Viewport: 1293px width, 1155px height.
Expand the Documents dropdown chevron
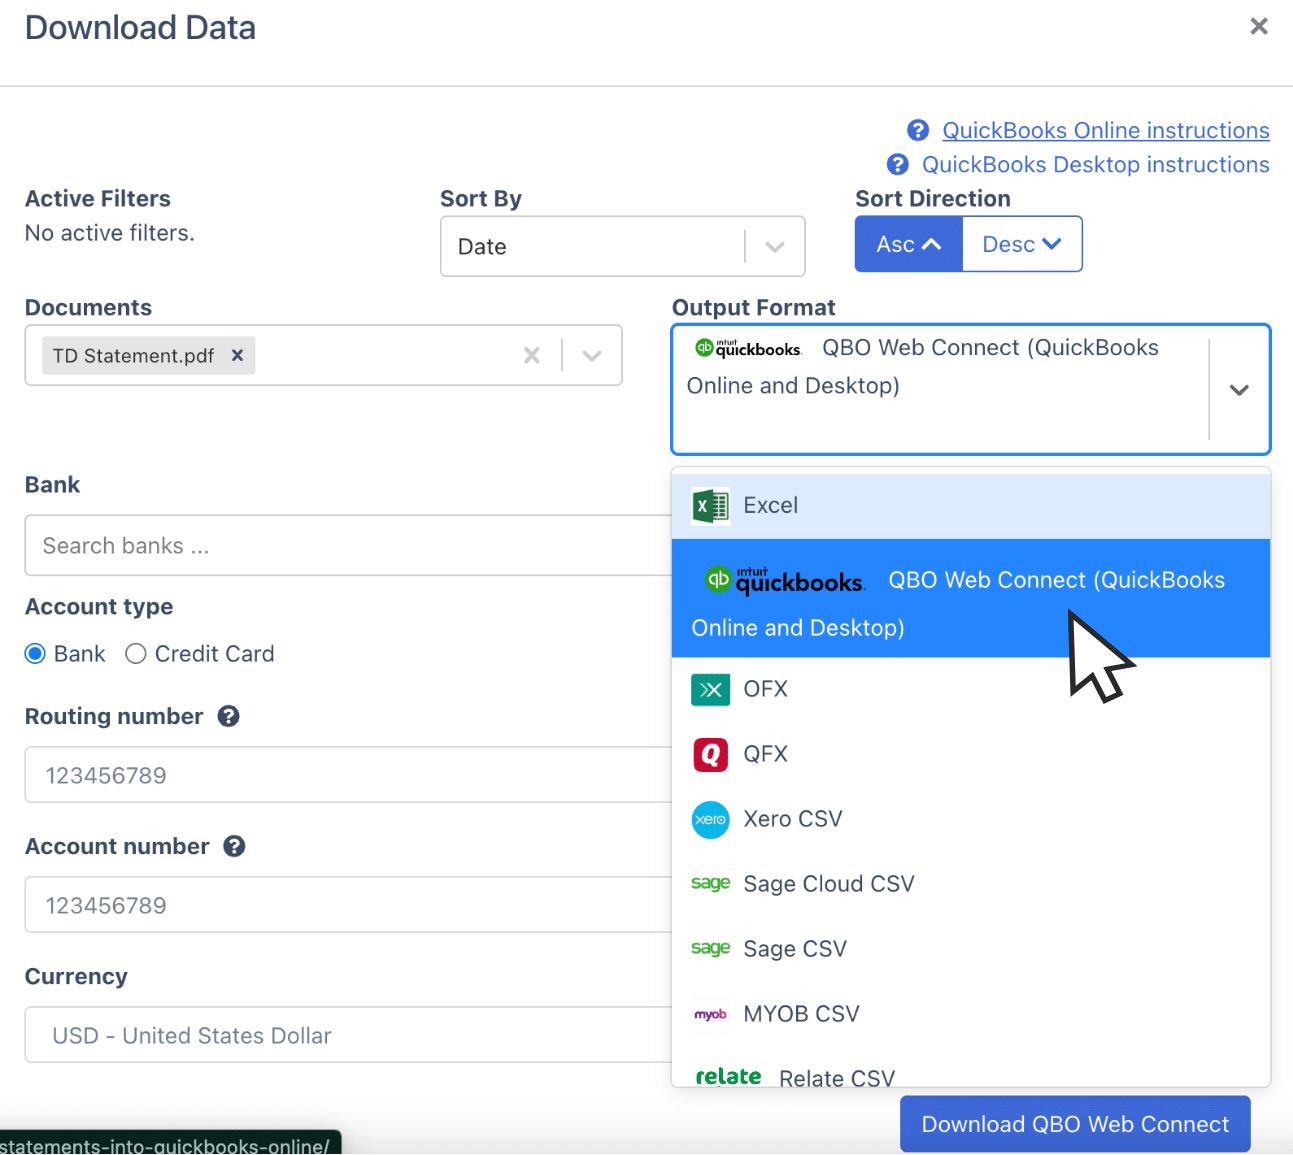(592, 355)
